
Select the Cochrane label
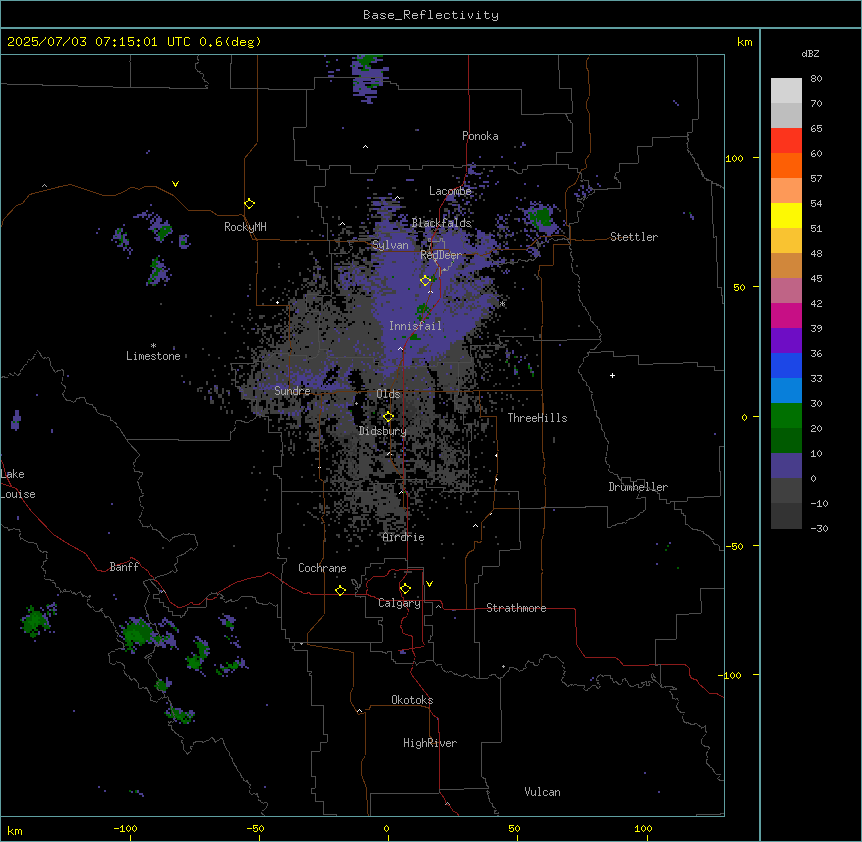(x=322, y=568)
